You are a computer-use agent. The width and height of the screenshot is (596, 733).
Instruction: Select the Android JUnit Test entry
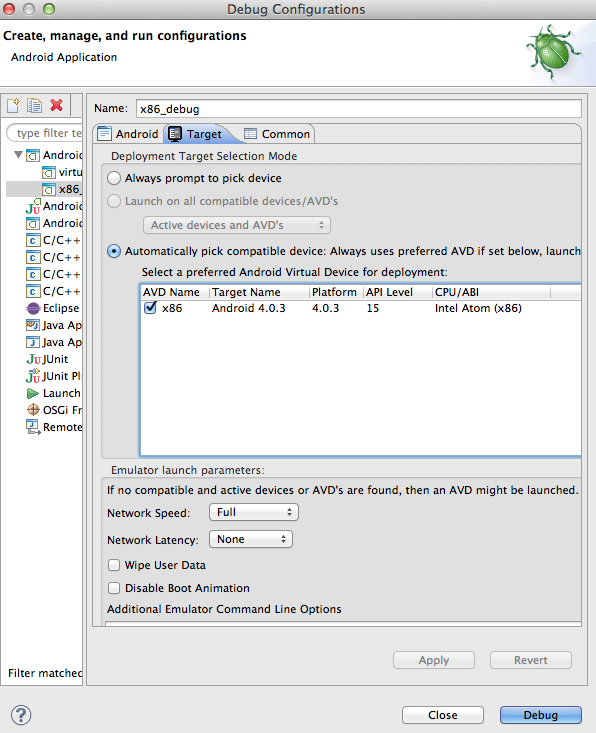(54, 206)
